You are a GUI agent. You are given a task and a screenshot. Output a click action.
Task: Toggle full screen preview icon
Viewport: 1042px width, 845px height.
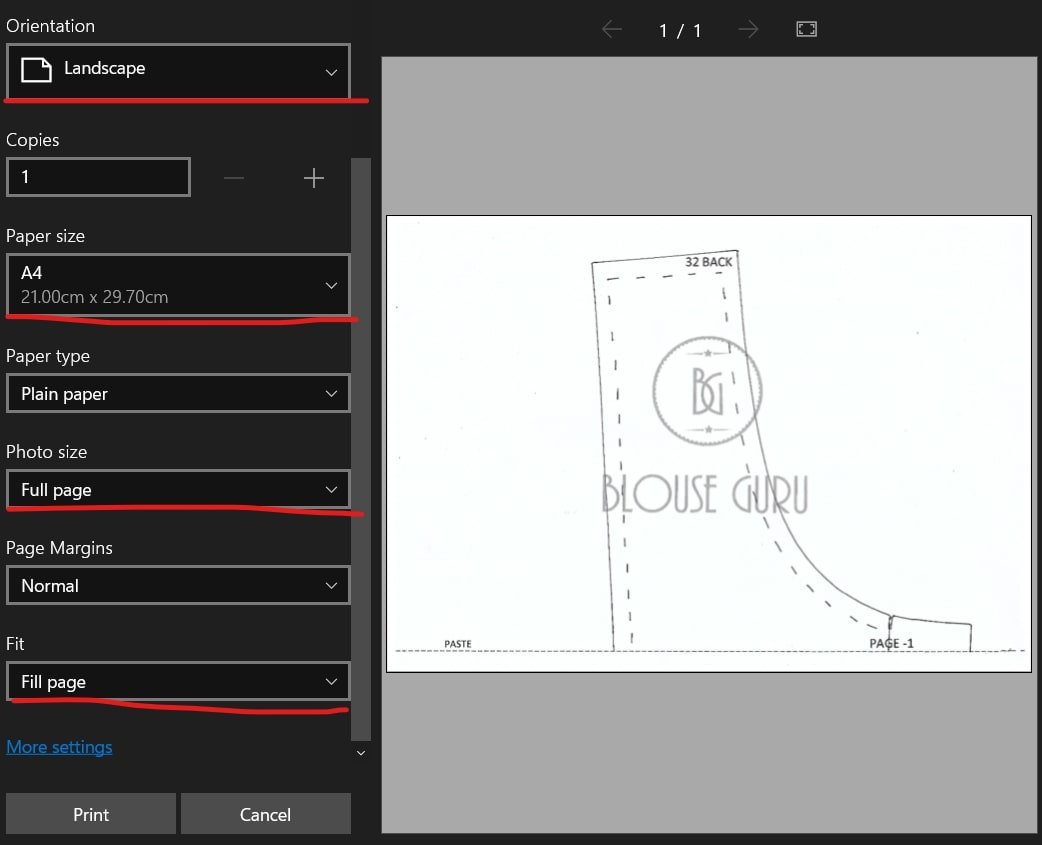click(806, 29)
